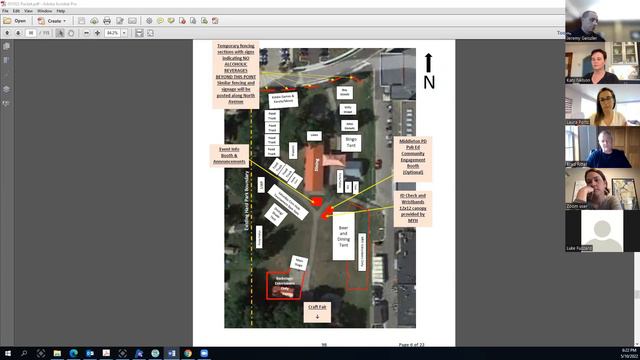The image size is (640, 360).
Task: Click the red badge page icon
Action: (x=182, y=21)
